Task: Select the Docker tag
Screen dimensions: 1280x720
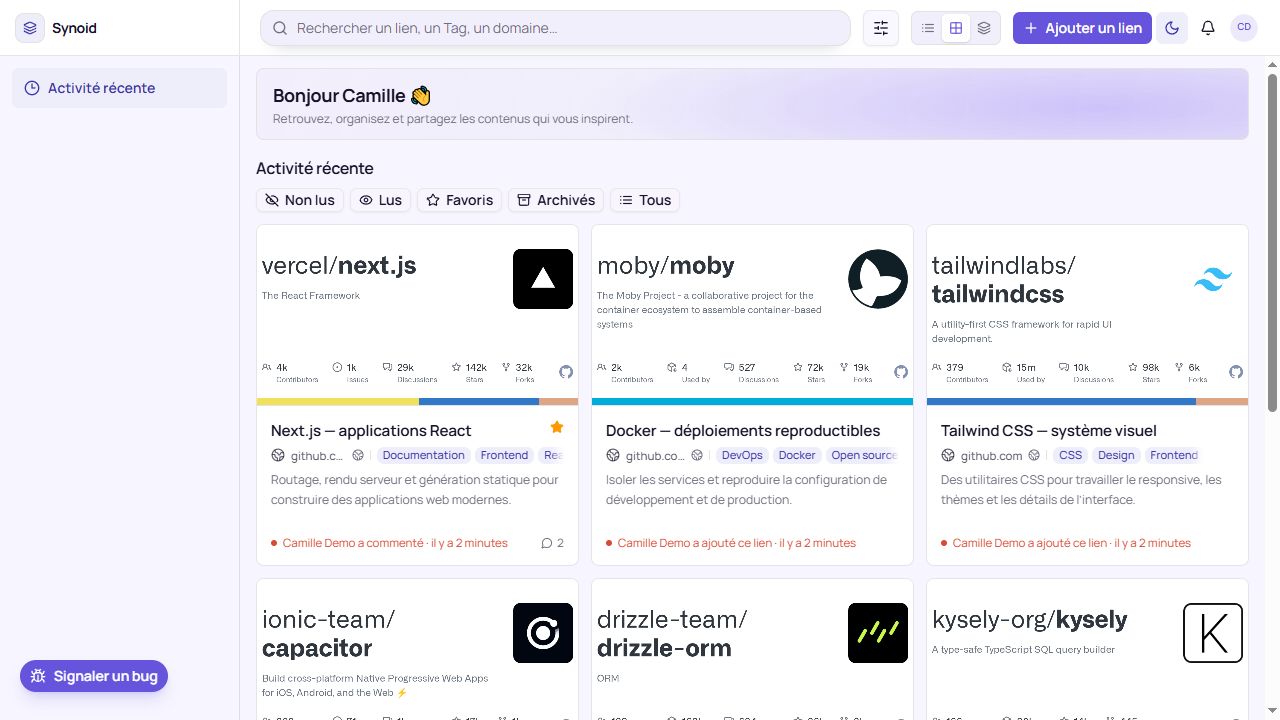Action: pyautogui.click(x=797, y=455)
